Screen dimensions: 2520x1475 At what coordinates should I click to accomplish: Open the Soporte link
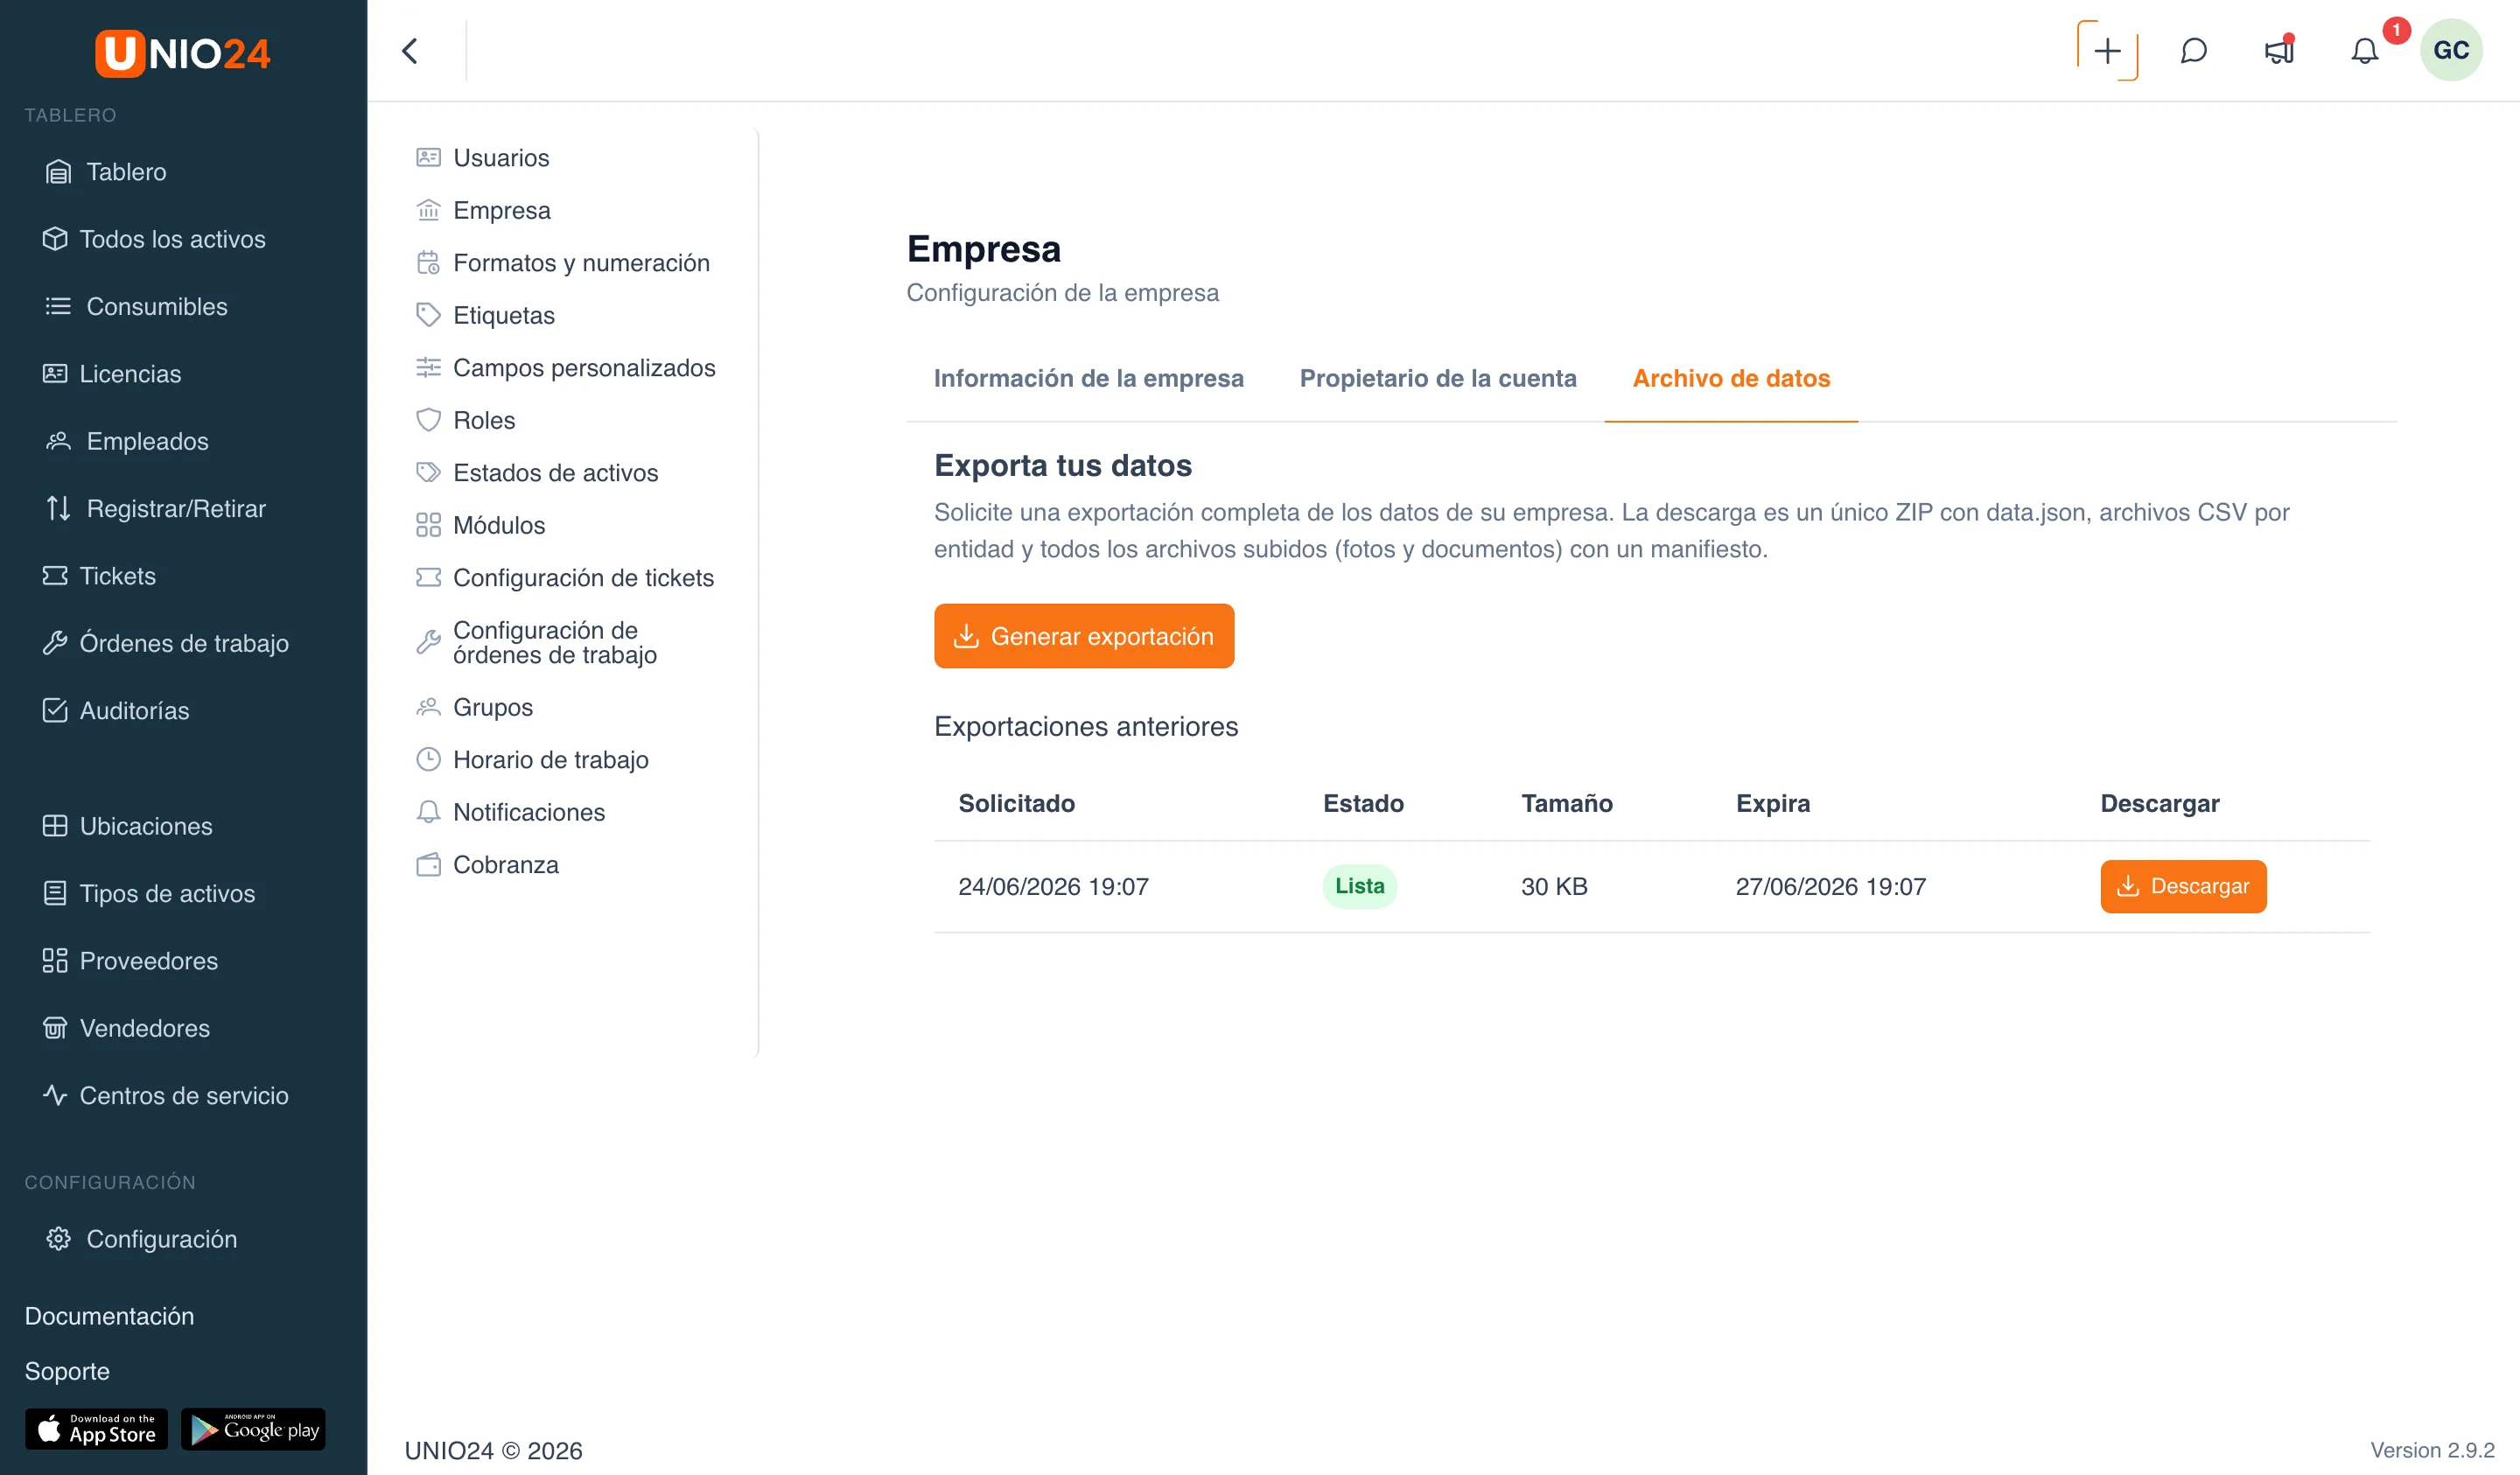tap(67, 1371)
